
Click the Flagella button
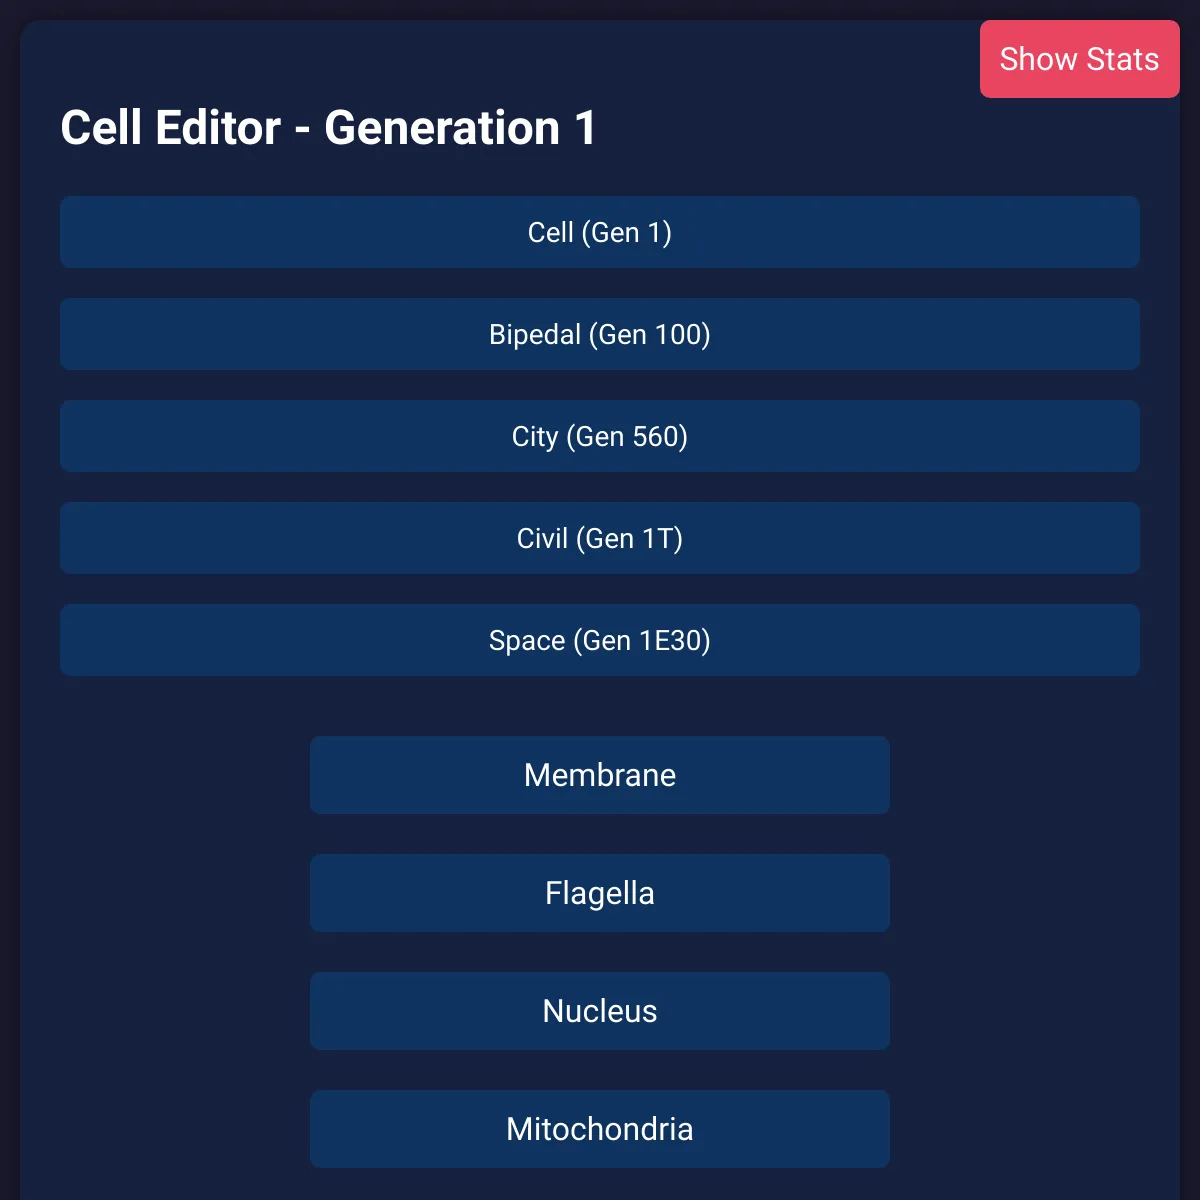(x=600, y=893)
